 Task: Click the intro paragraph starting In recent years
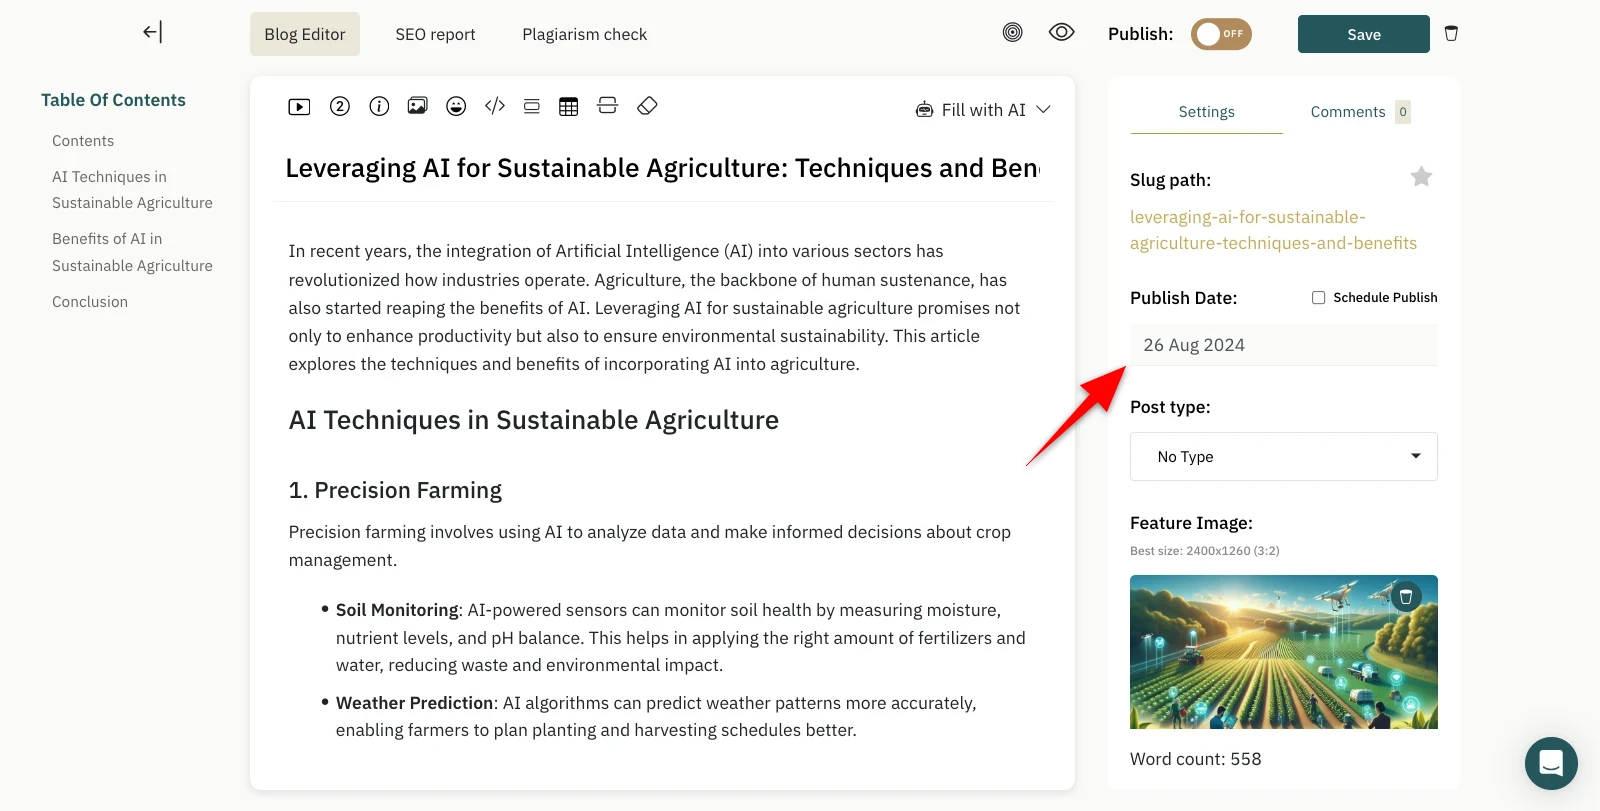(655, 308)
